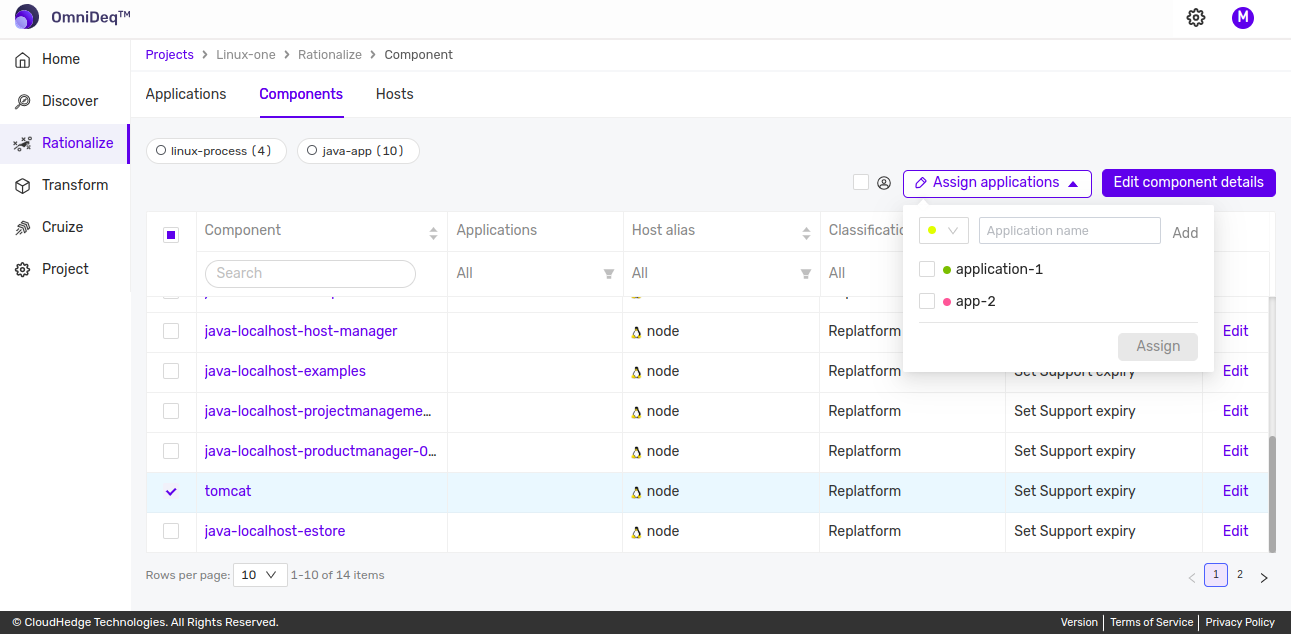Collapse the Assign applications dropdown
Screen dimensions: 1291x634
pos(997,183)
